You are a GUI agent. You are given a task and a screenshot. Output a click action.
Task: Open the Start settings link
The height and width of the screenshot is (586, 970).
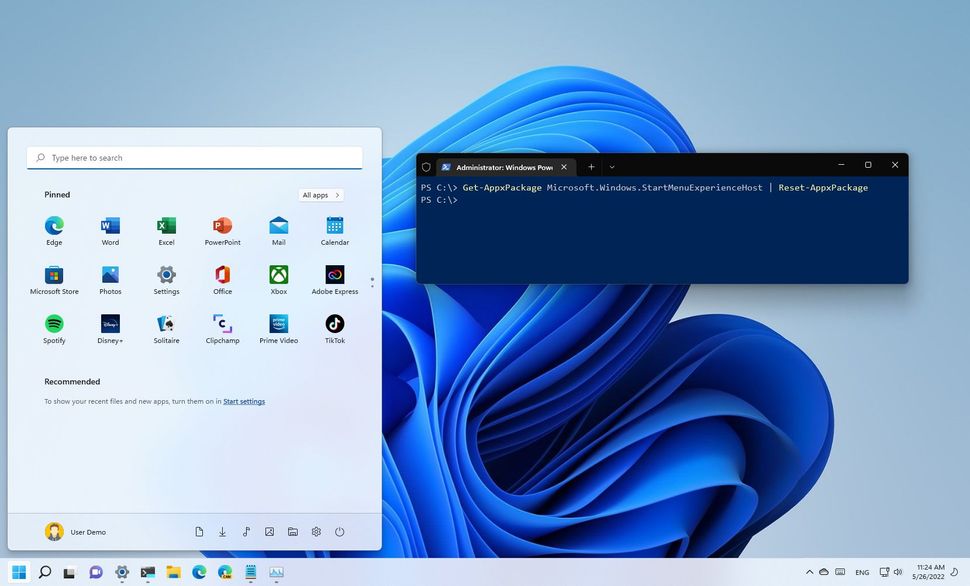(x=244, y=401)
